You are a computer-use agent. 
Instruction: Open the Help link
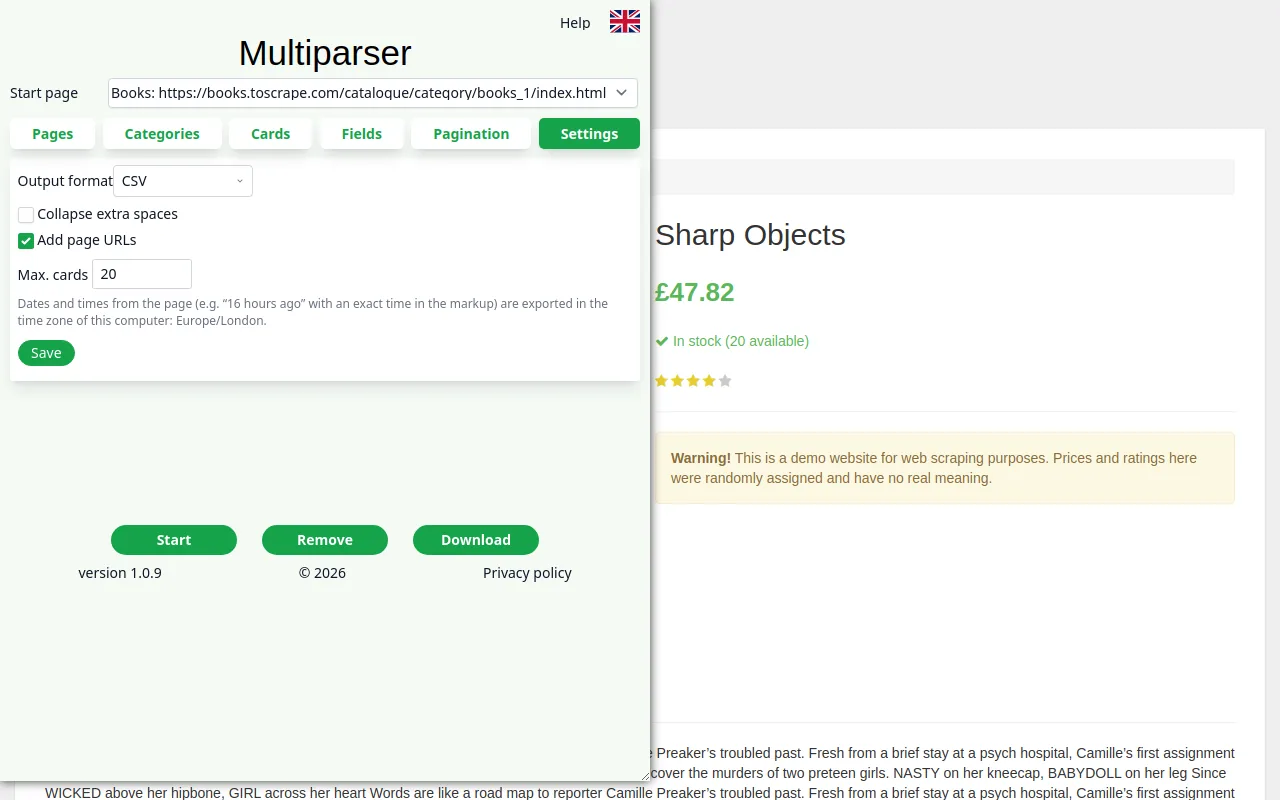pos(575,23)
